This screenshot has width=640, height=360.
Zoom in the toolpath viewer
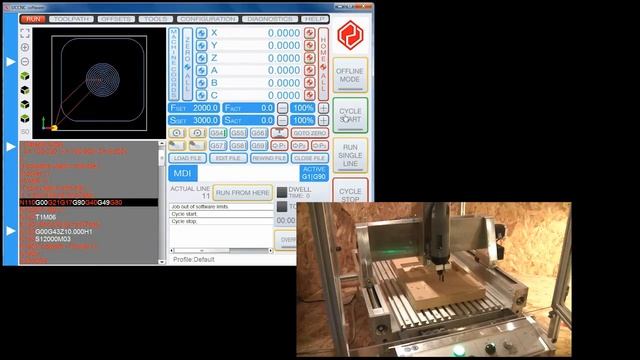(x=25, y=47)
